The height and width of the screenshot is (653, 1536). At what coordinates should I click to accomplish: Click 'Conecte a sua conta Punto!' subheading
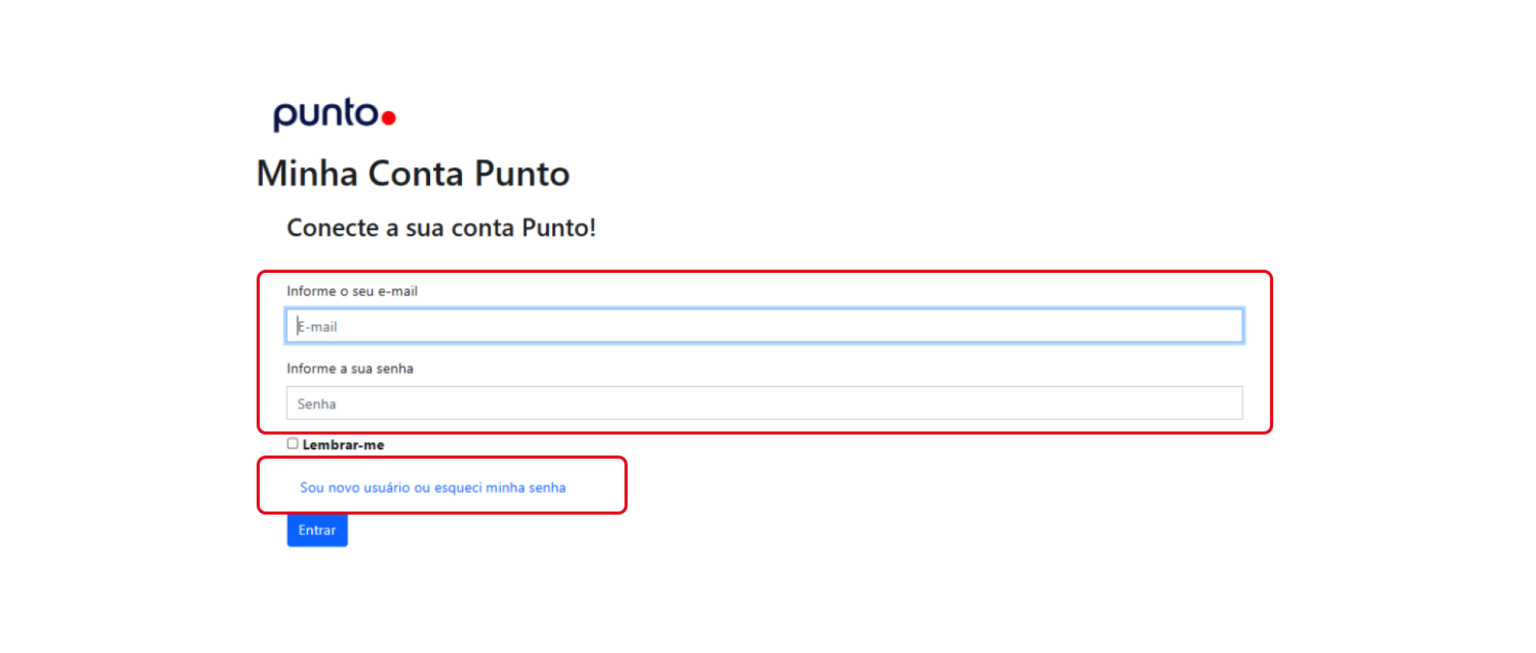[441, 228]
